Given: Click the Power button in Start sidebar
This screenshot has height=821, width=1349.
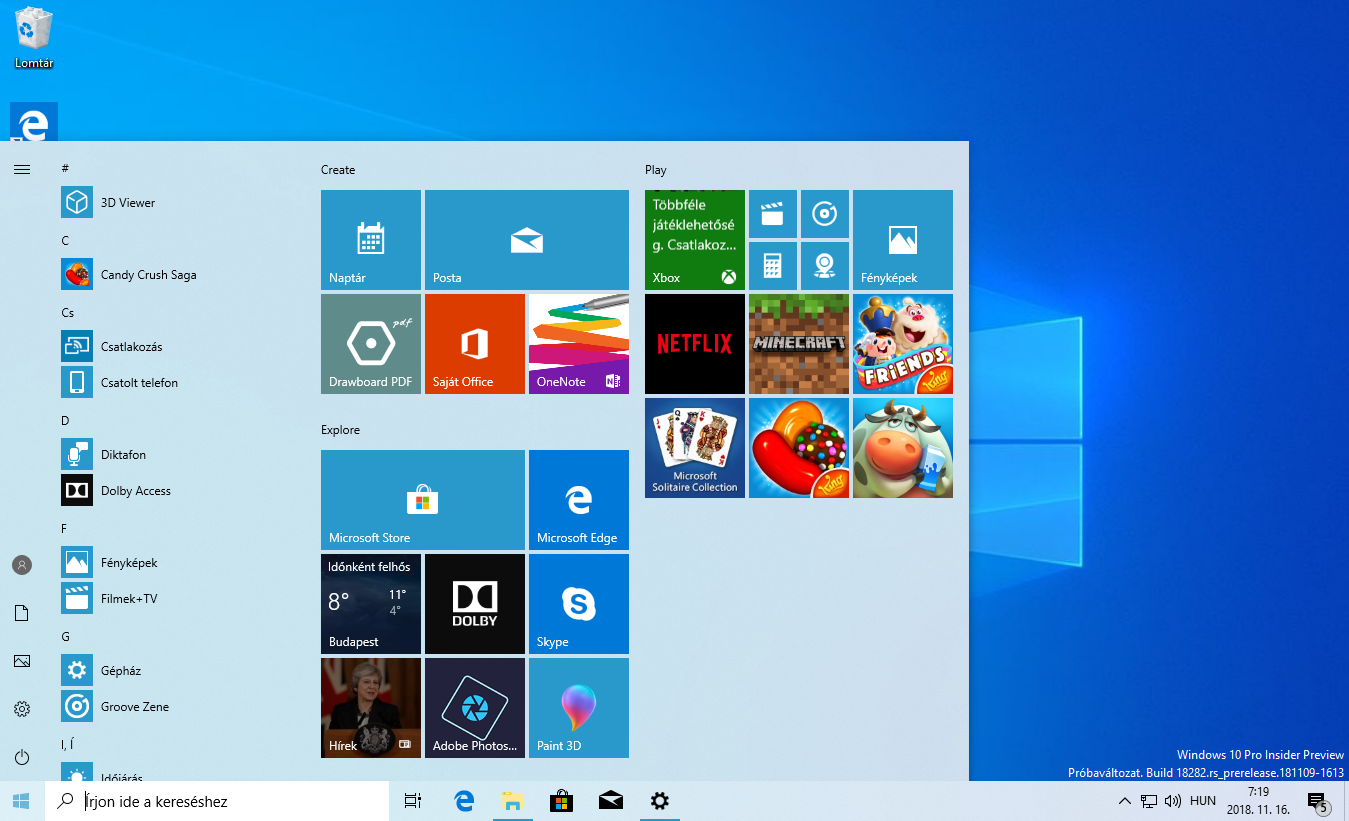Looking at the screenshot, I should (x=22, y=757).
